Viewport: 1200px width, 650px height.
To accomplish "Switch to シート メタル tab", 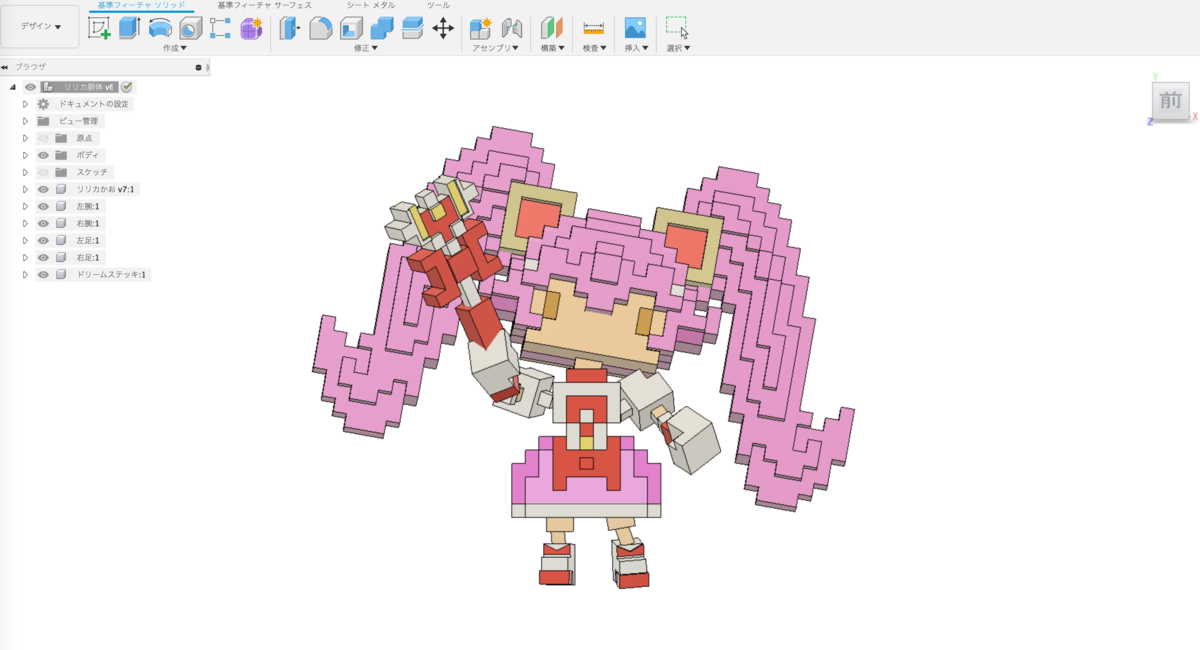I will (371, 5).
